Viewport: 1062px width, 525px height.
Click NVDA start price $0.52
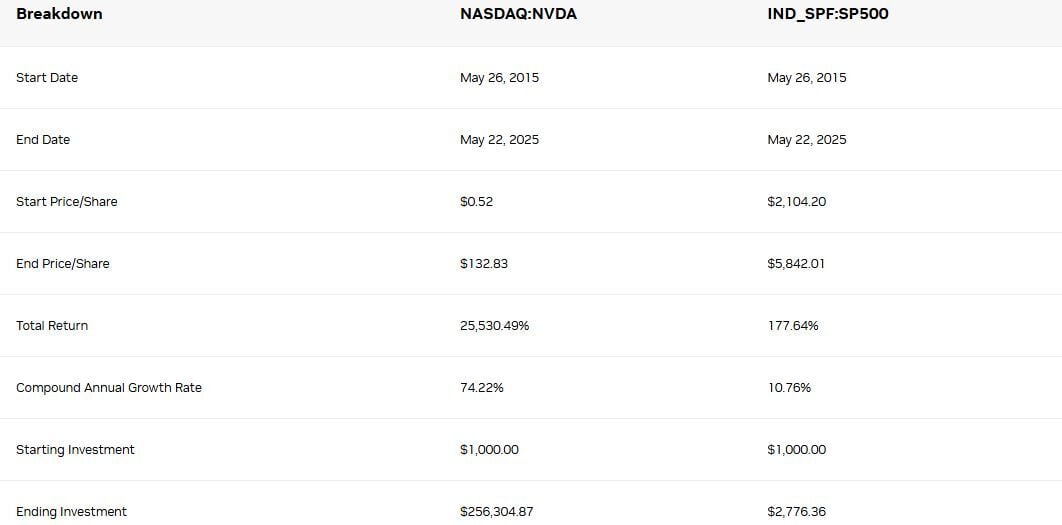[x=477, y=202]
